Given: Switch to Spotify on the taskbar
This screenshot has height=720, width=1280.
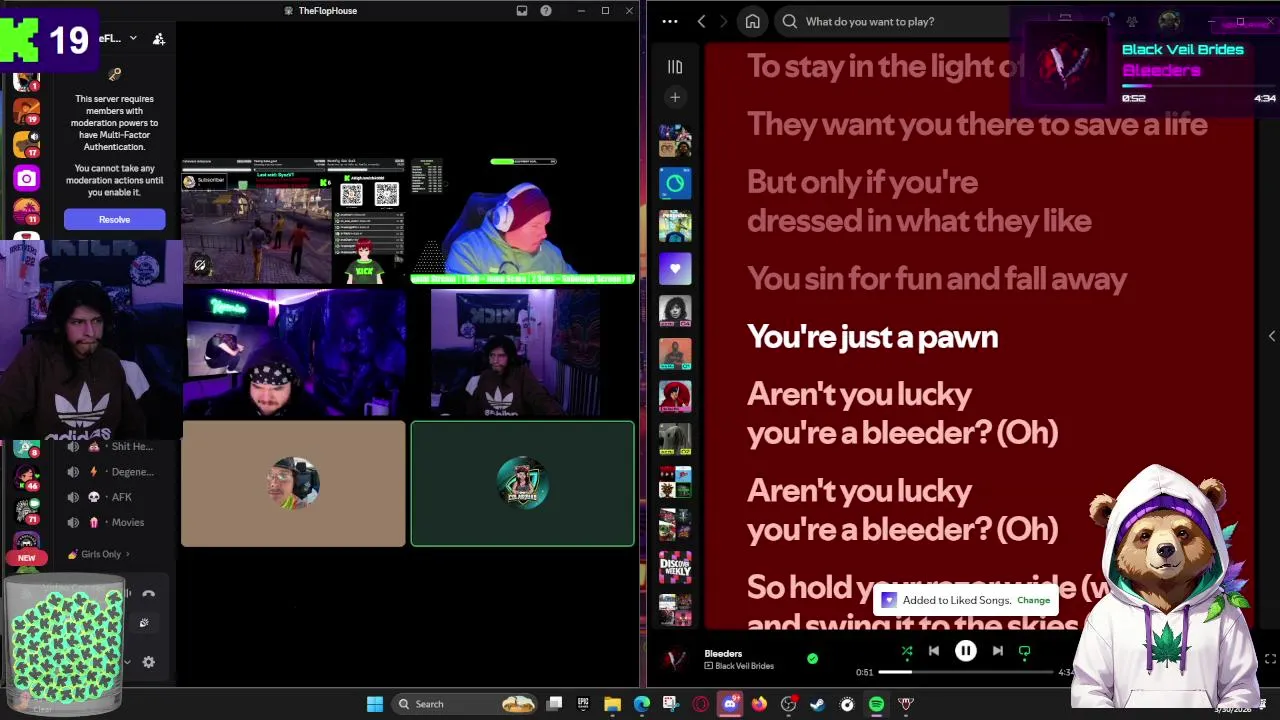Looking at the screenshot, I should 876,704.
